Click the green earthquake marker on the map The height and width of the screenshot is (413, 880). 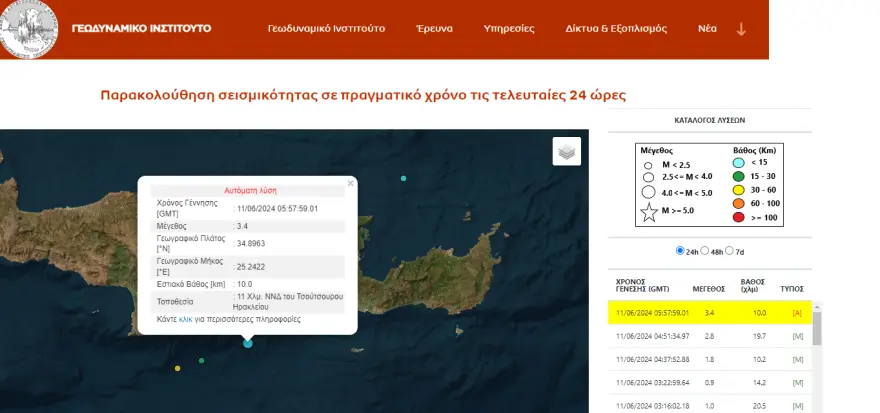point(202,360)
